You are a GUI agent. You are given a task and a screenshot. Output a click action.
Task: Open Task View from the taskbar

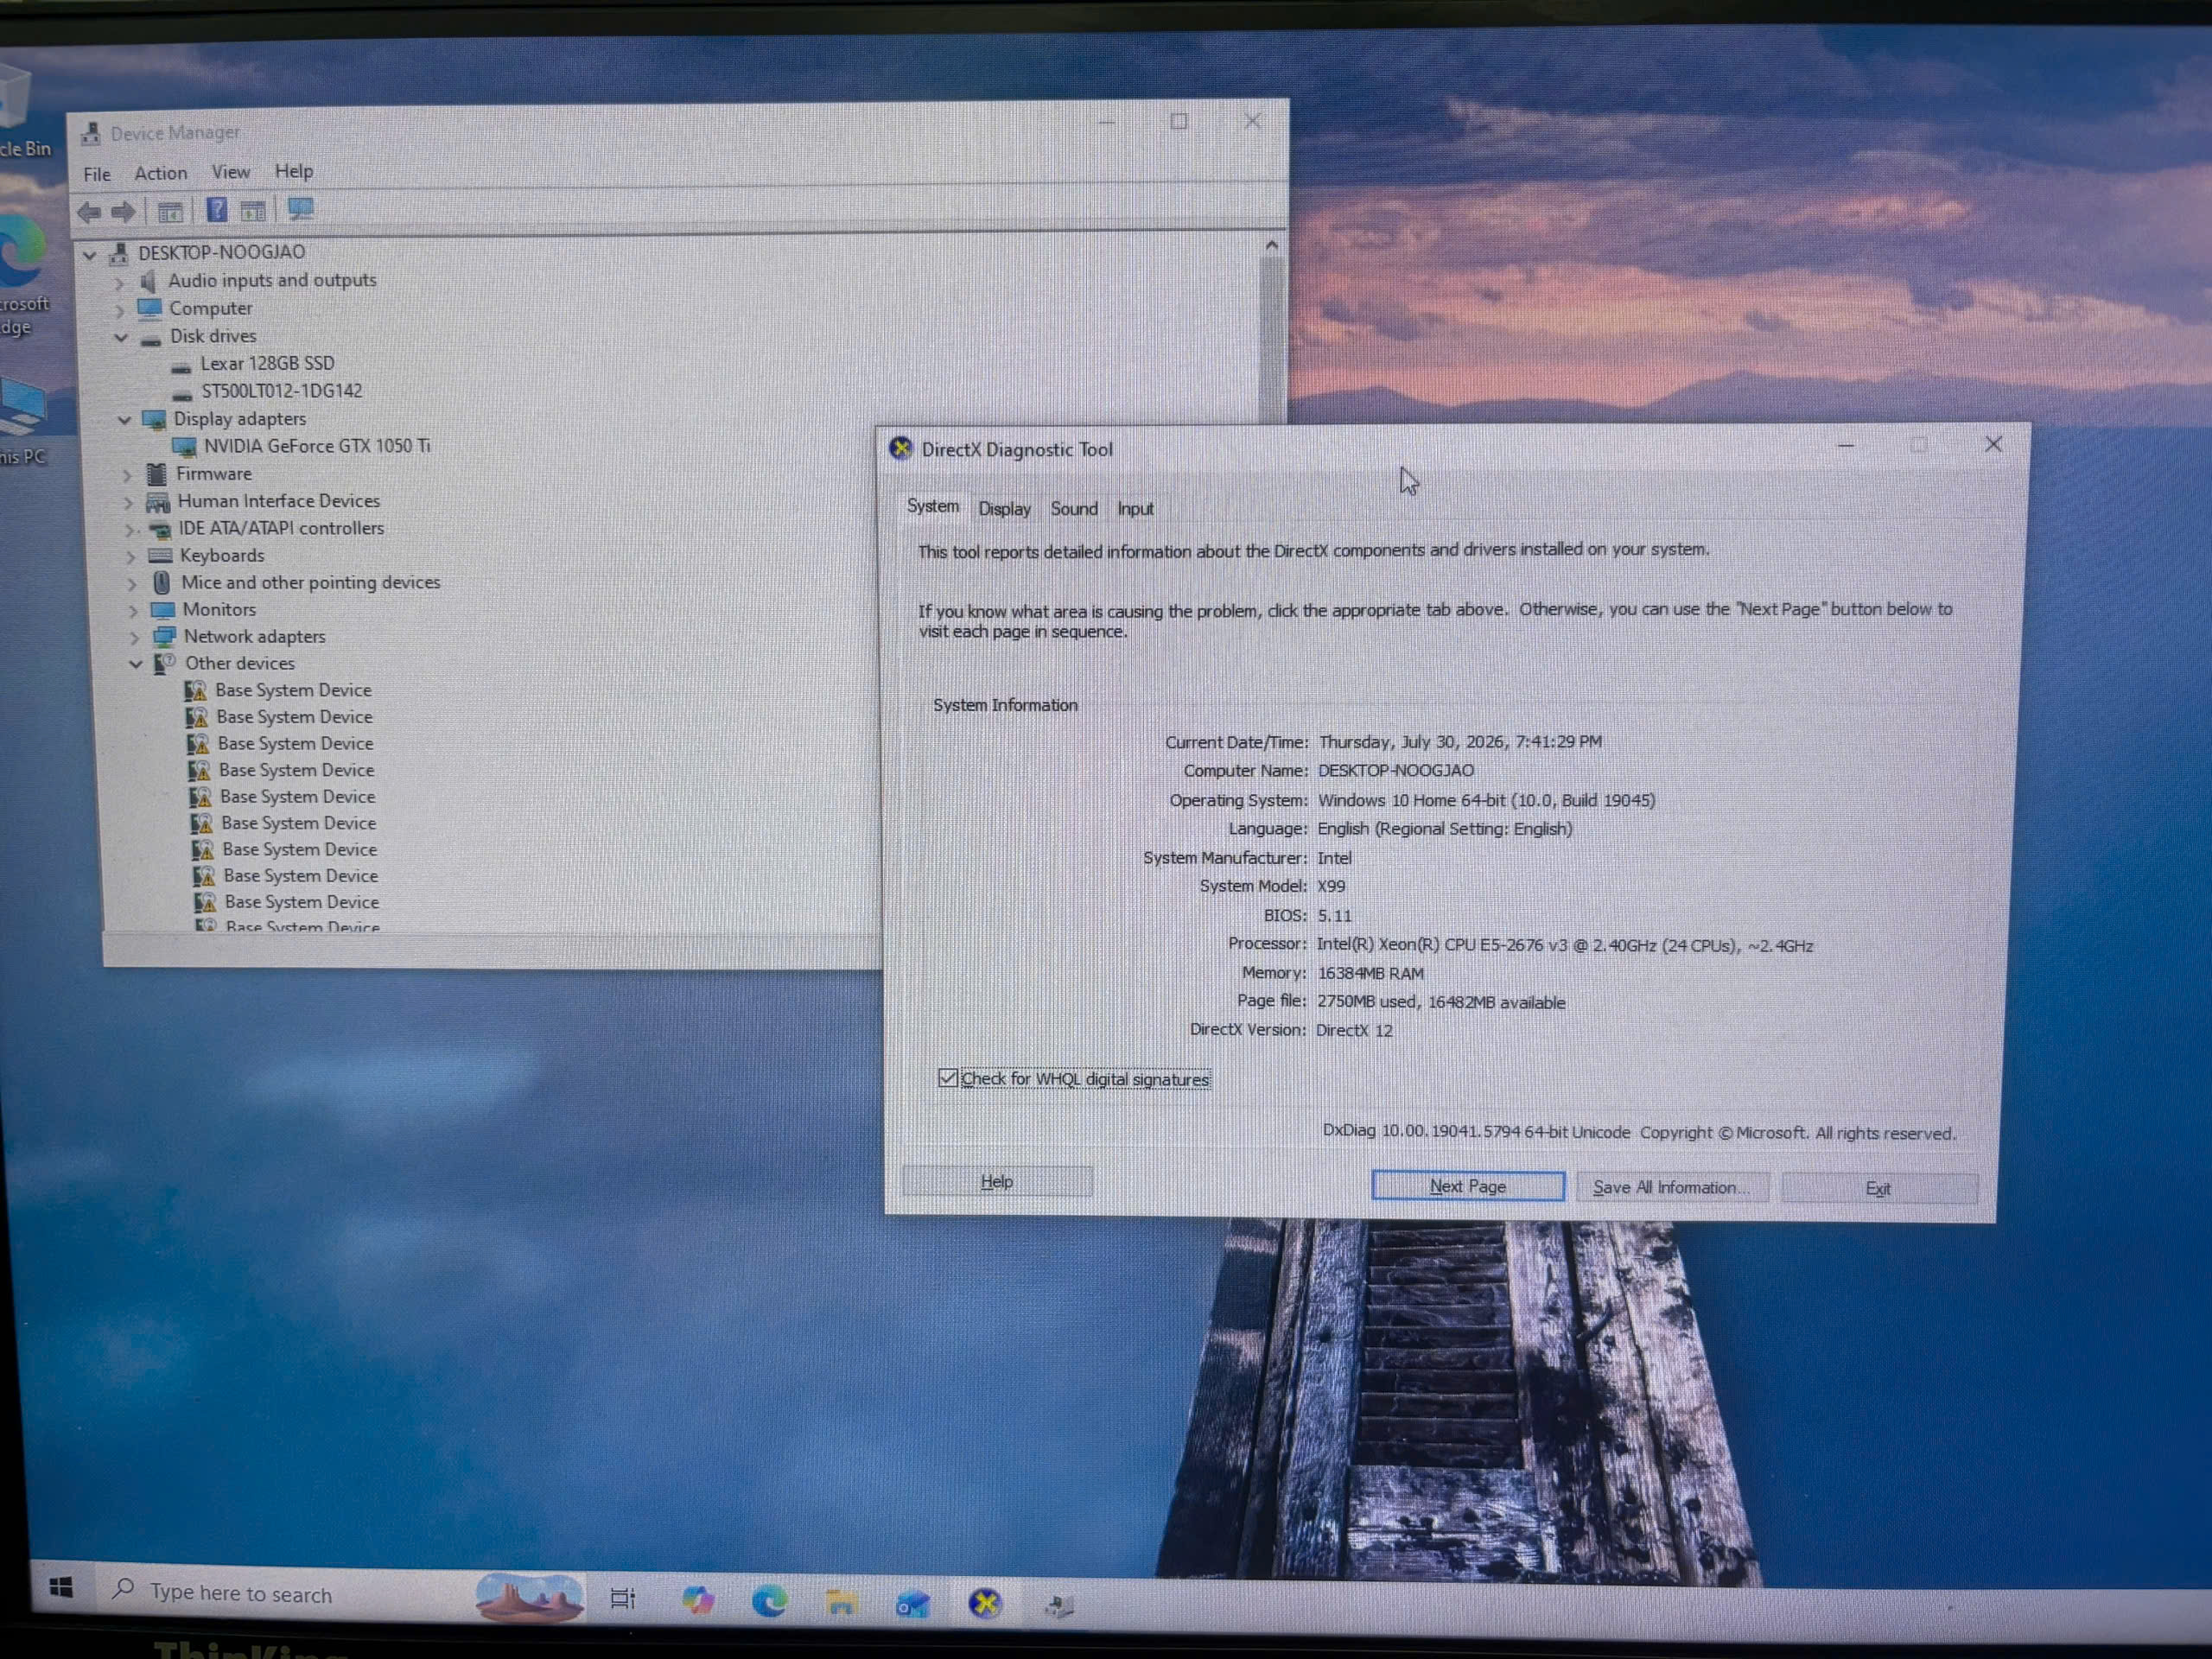tap(622, 1599)
